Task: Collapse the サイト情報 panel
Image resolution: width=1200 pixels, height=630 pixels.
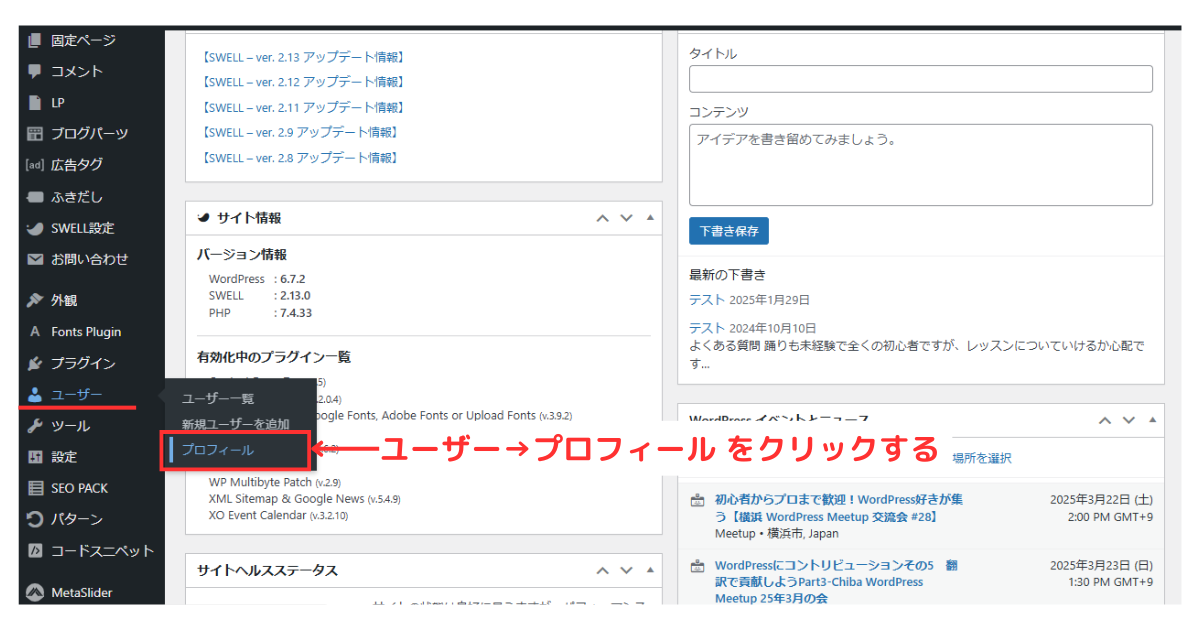Action: point(651,217)
